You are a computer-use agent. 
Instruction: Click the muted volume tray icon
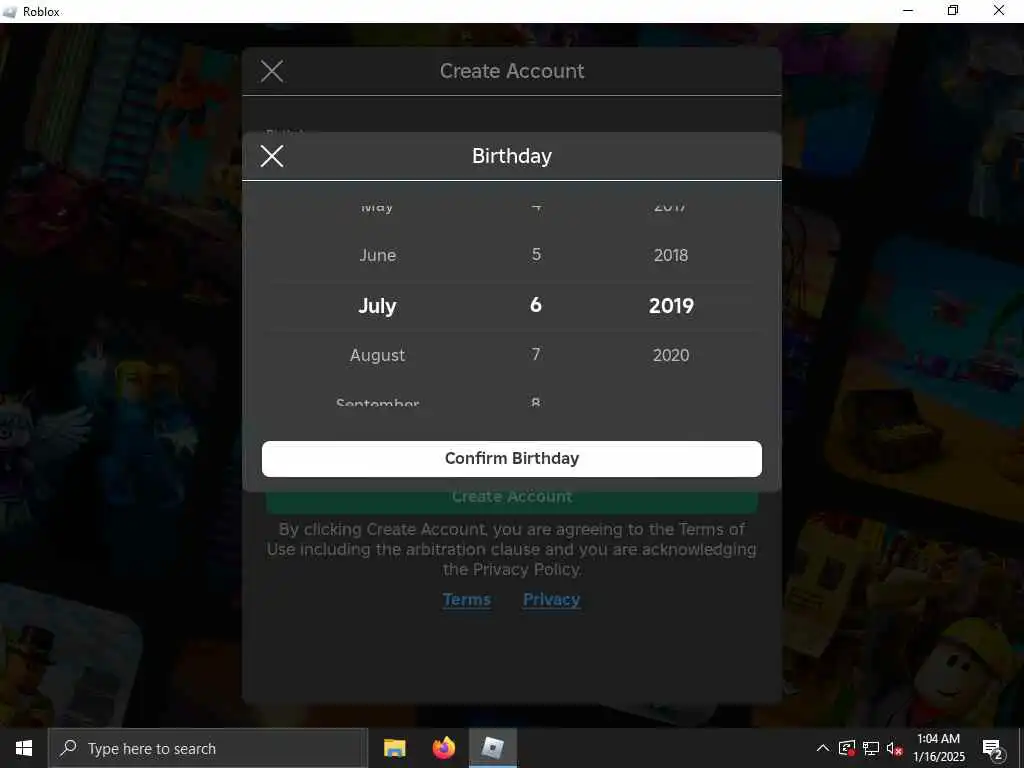[895, 748]
